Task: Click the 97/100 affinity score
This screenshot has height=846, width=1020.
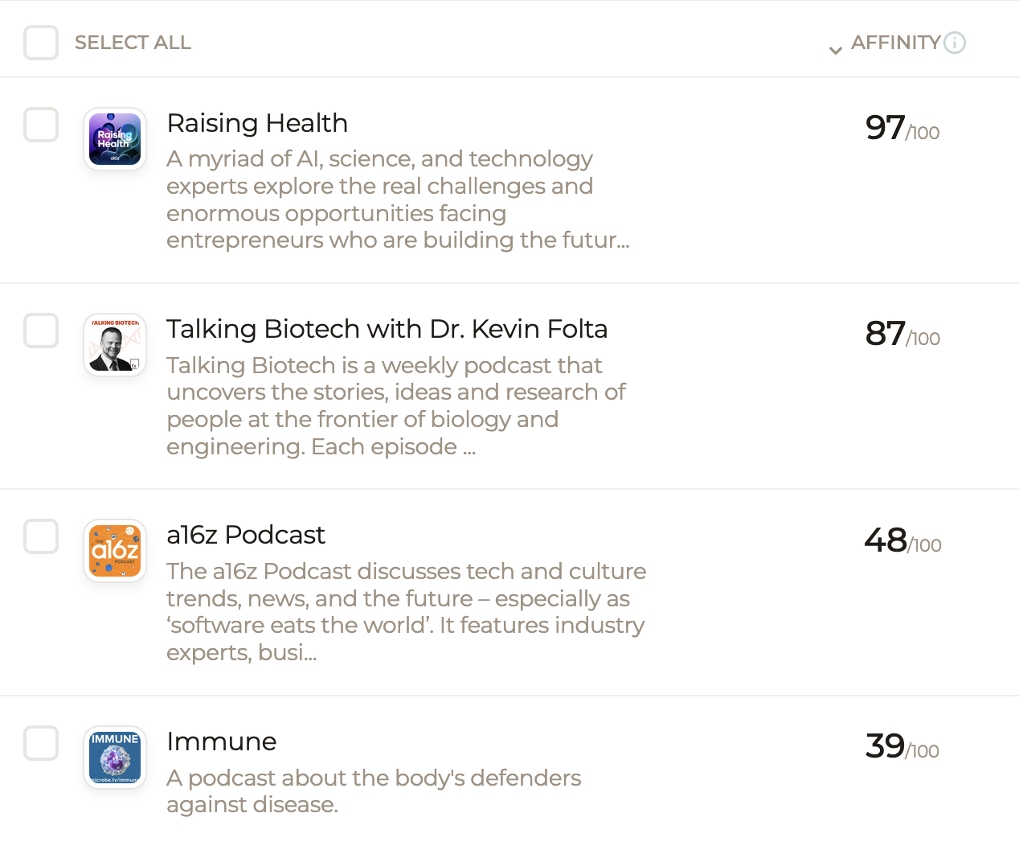Action: [902, 128]
